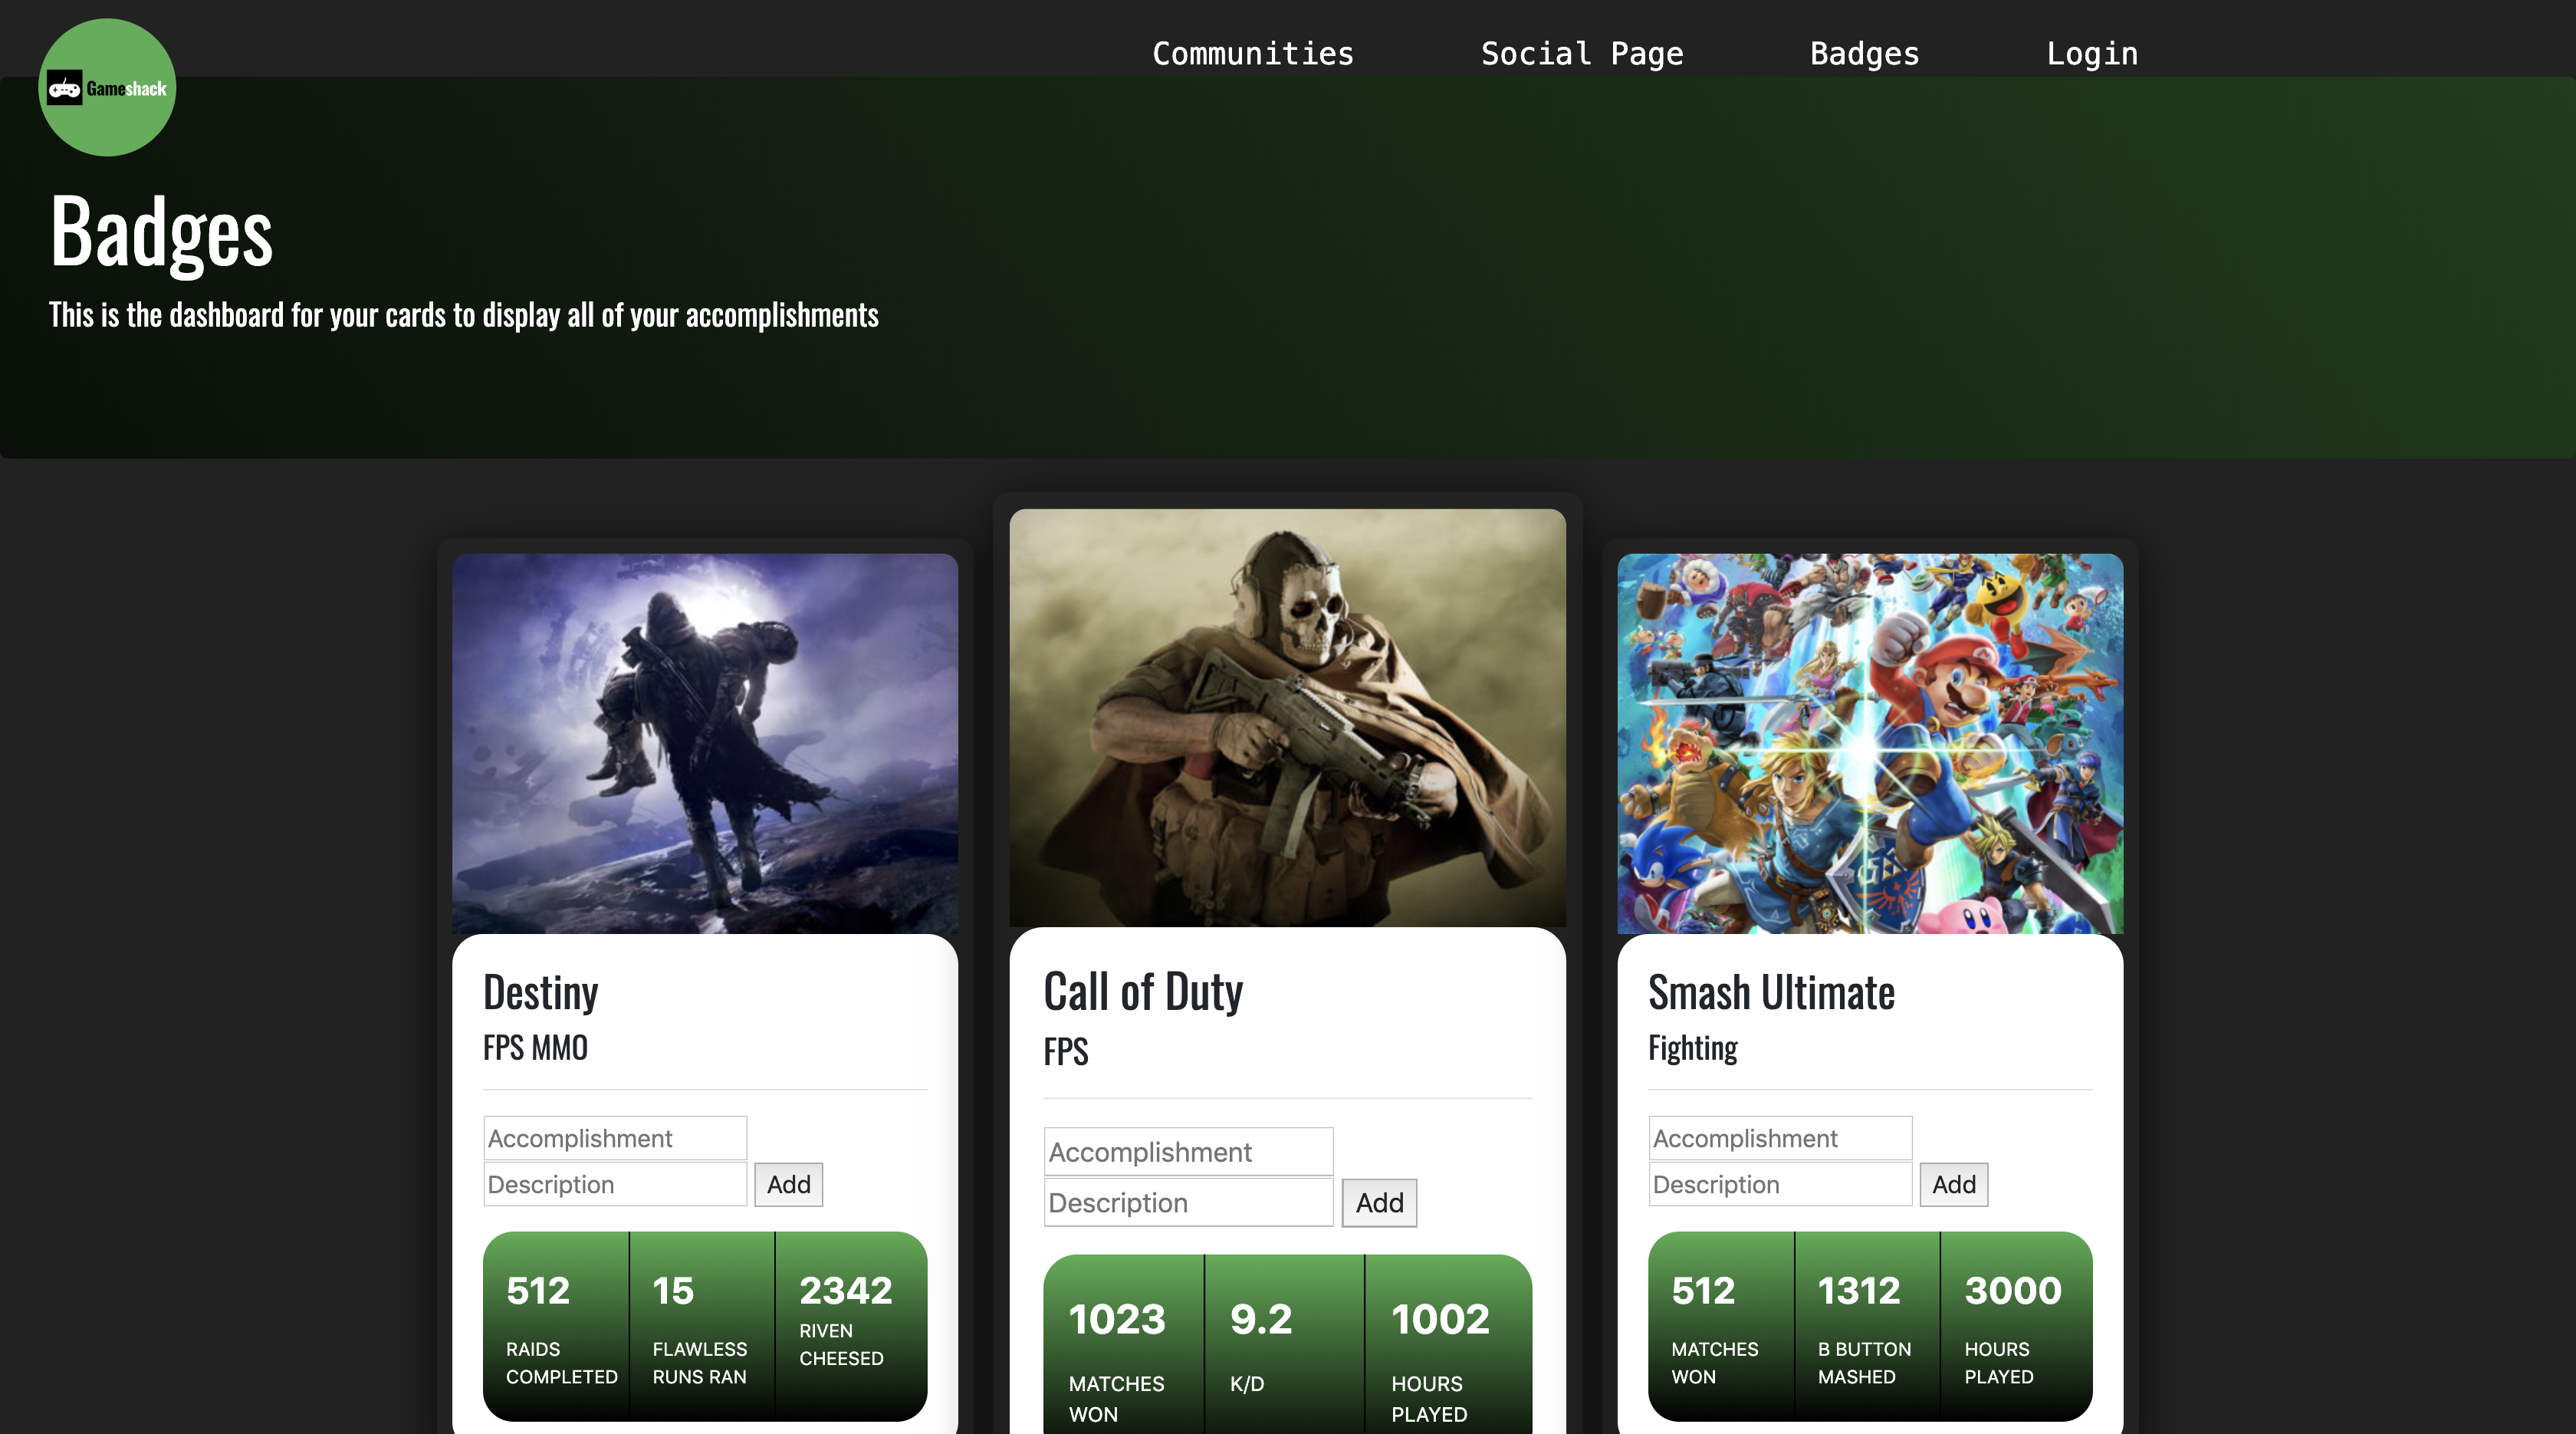The height and width of the screenshot is (1434, 2576).
Task: Focus Smash Ultimate Accomplishment field
Action: tap(1779, 1138)
